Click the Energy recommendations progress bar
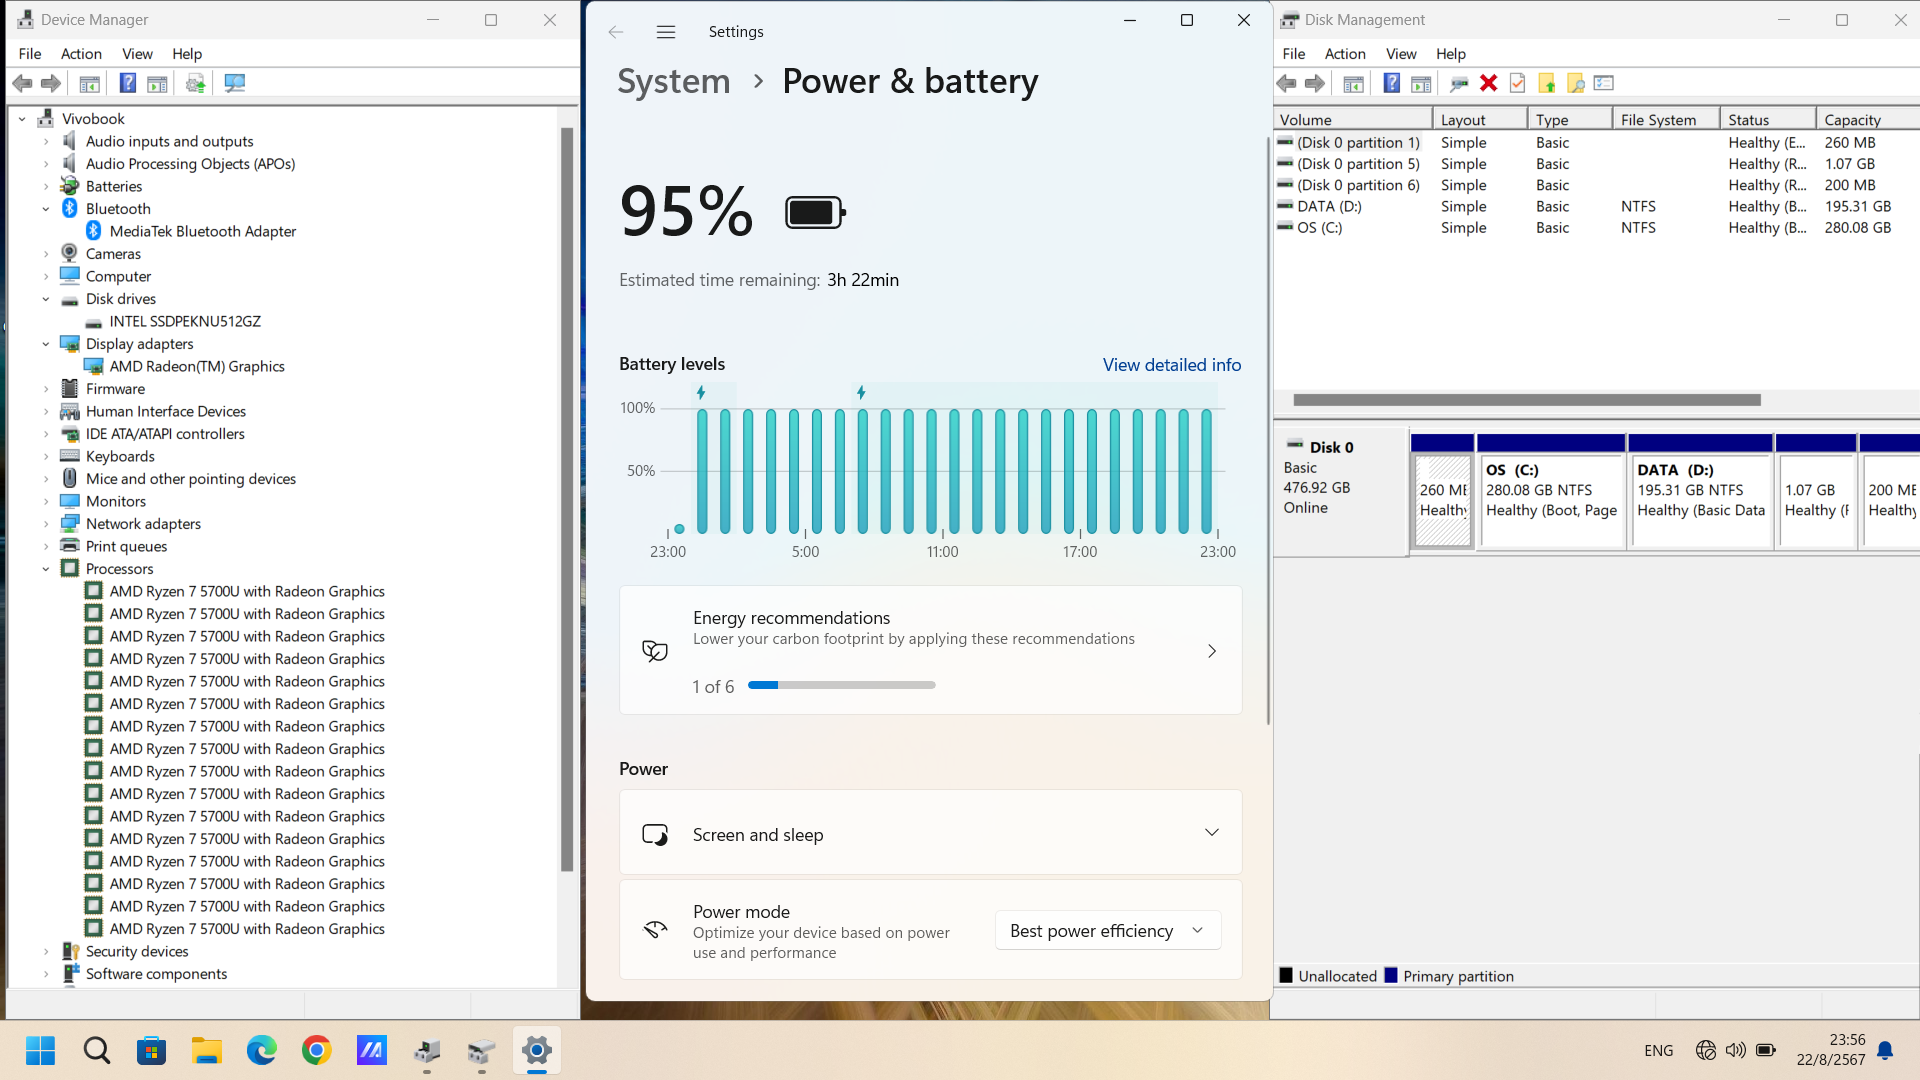Screen dimensions: 1920x1080 click(842, 685)
